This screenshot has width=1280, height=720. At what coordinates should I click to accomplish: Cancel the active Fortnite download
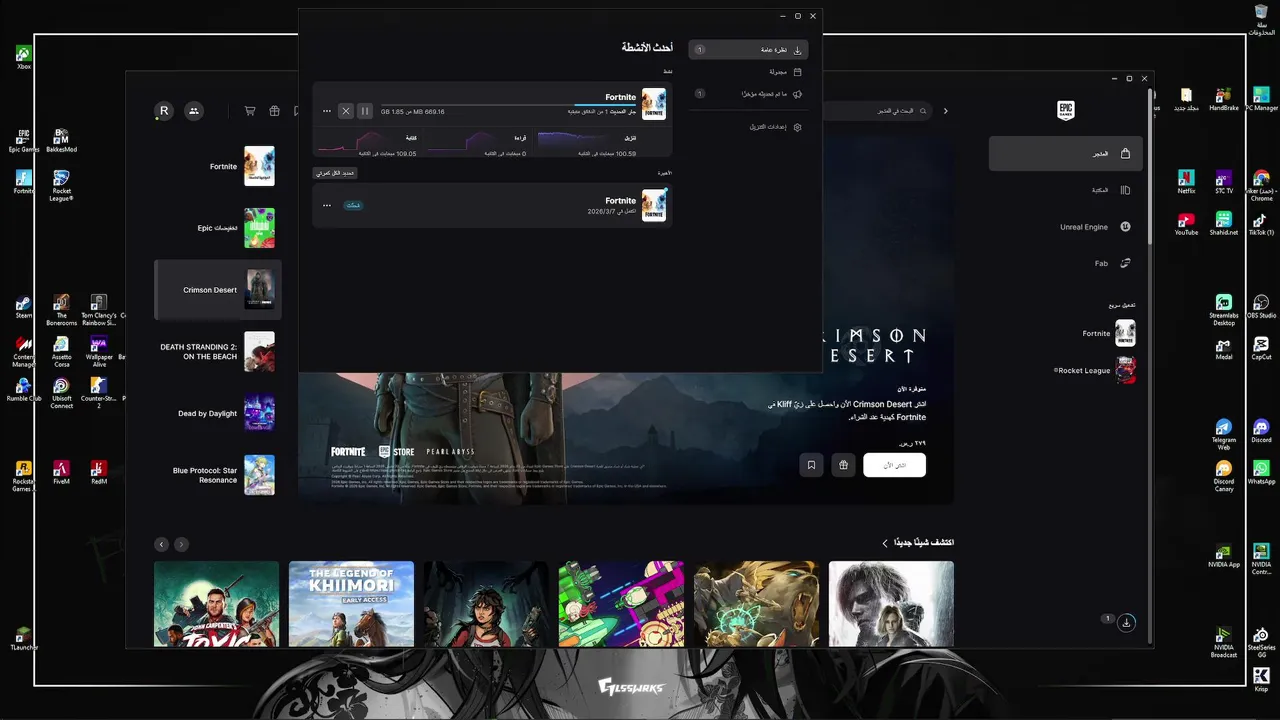tap(346, 111)
